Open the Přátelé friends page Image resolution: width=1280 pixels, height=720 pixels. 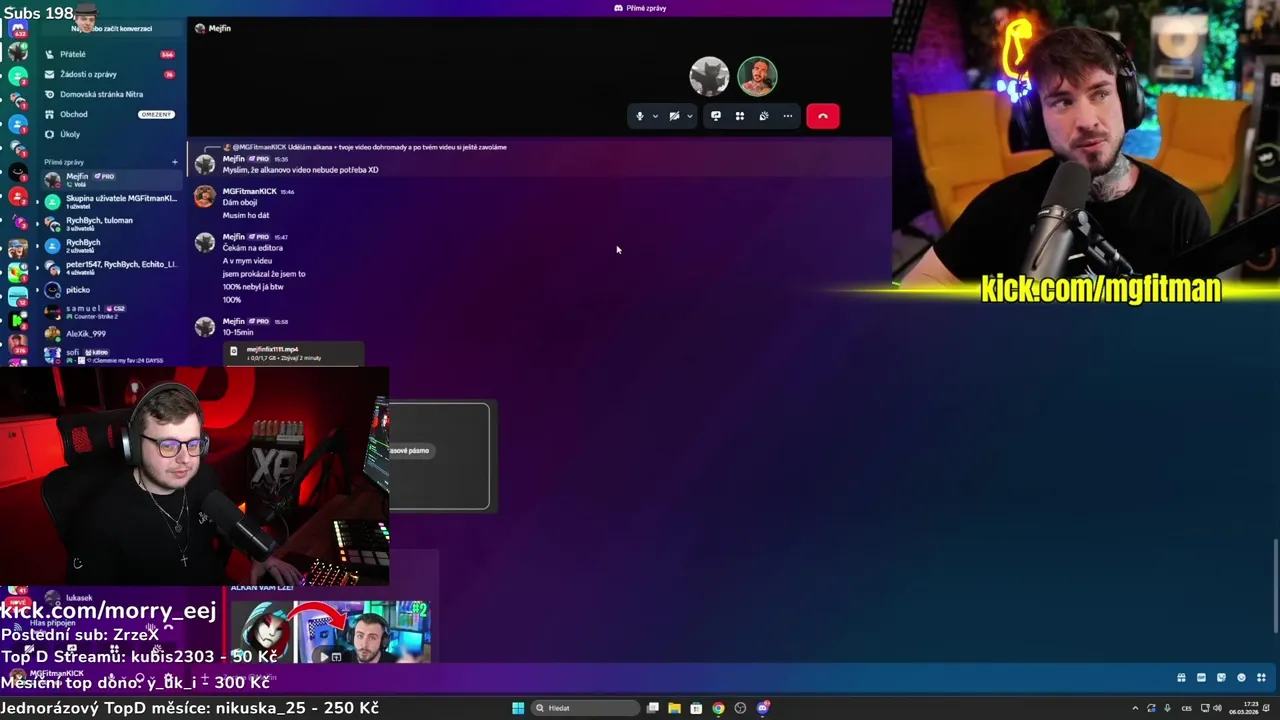pos(110,54)
